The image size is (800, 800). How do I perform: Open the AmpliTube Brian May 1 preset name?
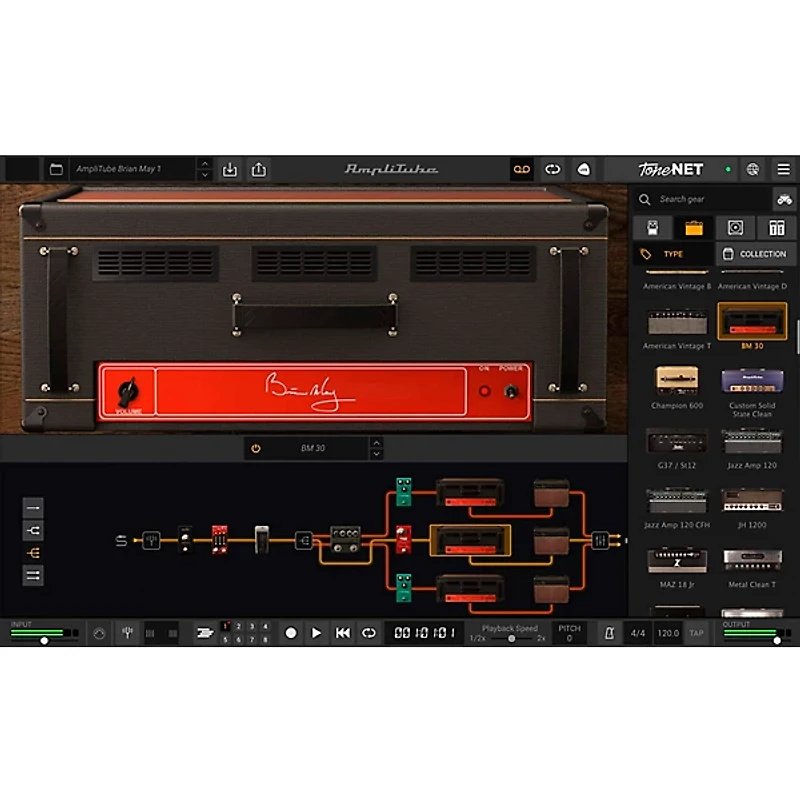(118, 169)
